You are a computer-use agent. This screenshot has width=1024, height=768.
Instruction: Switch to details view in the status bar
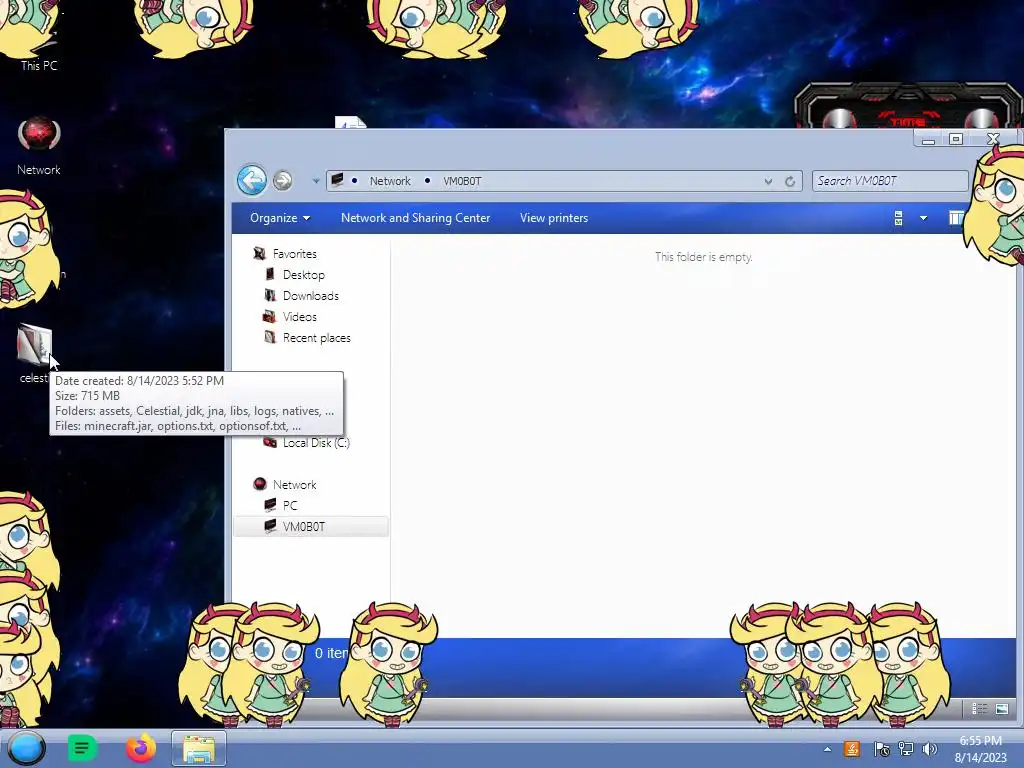pyautogui.click(x=980, y=709)
